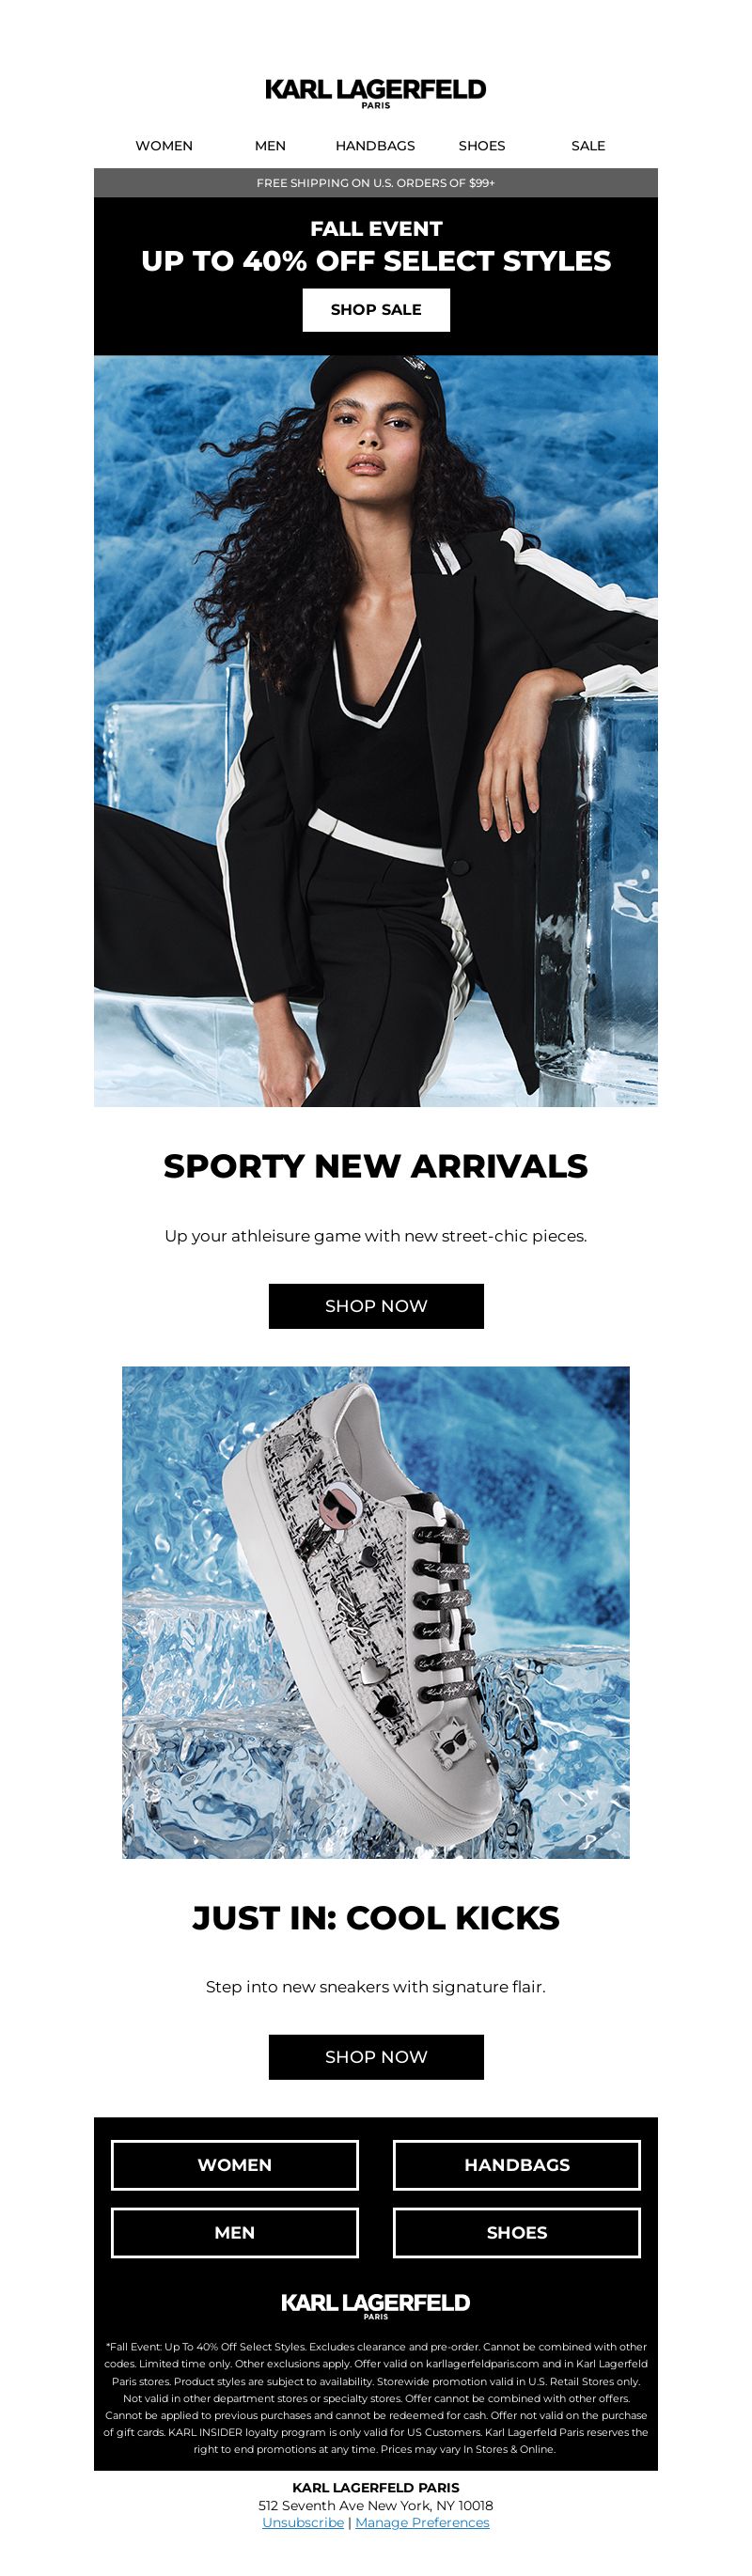Click the Sporty New Arrivals heading
752x2576 pixels.
[x=376, y=1166]
